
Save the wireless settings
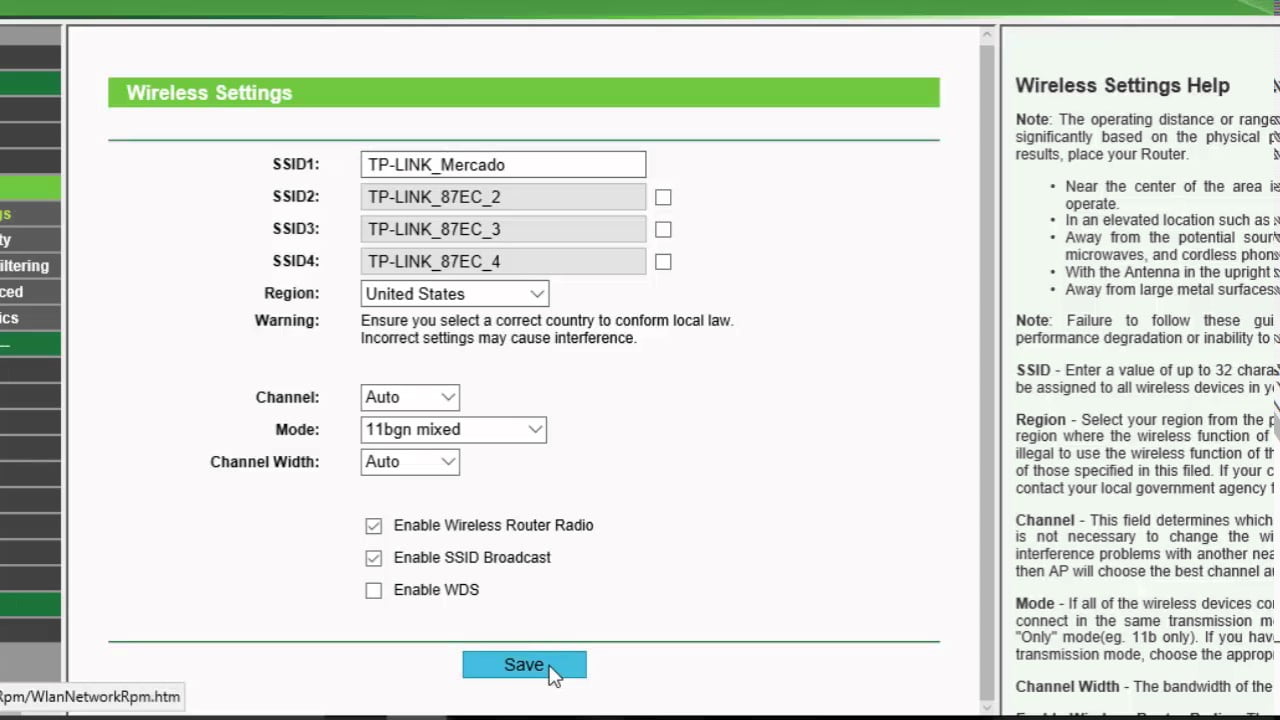pos(524,665)
